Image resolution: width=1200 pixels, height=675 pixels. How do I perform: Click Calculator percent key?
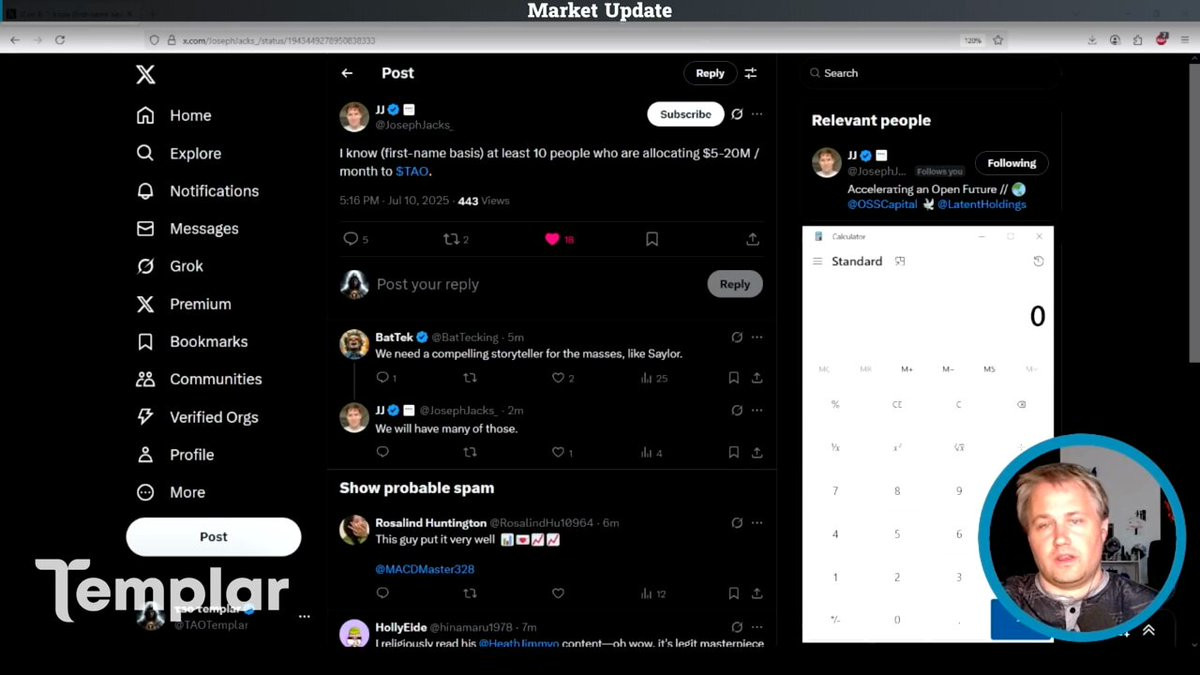(835, 405)
